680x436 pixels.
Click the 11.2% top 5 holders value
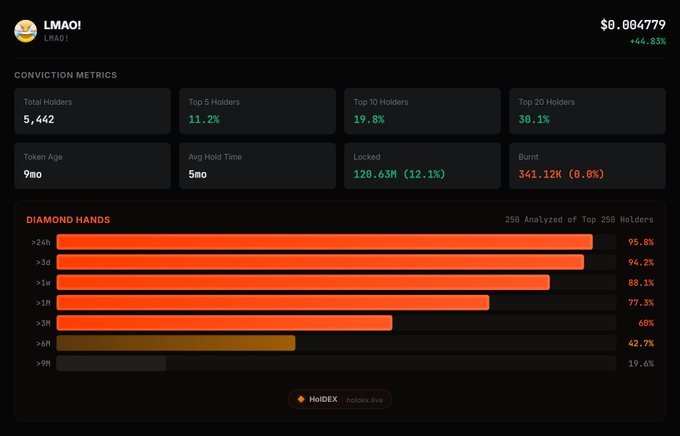(204, 120)
